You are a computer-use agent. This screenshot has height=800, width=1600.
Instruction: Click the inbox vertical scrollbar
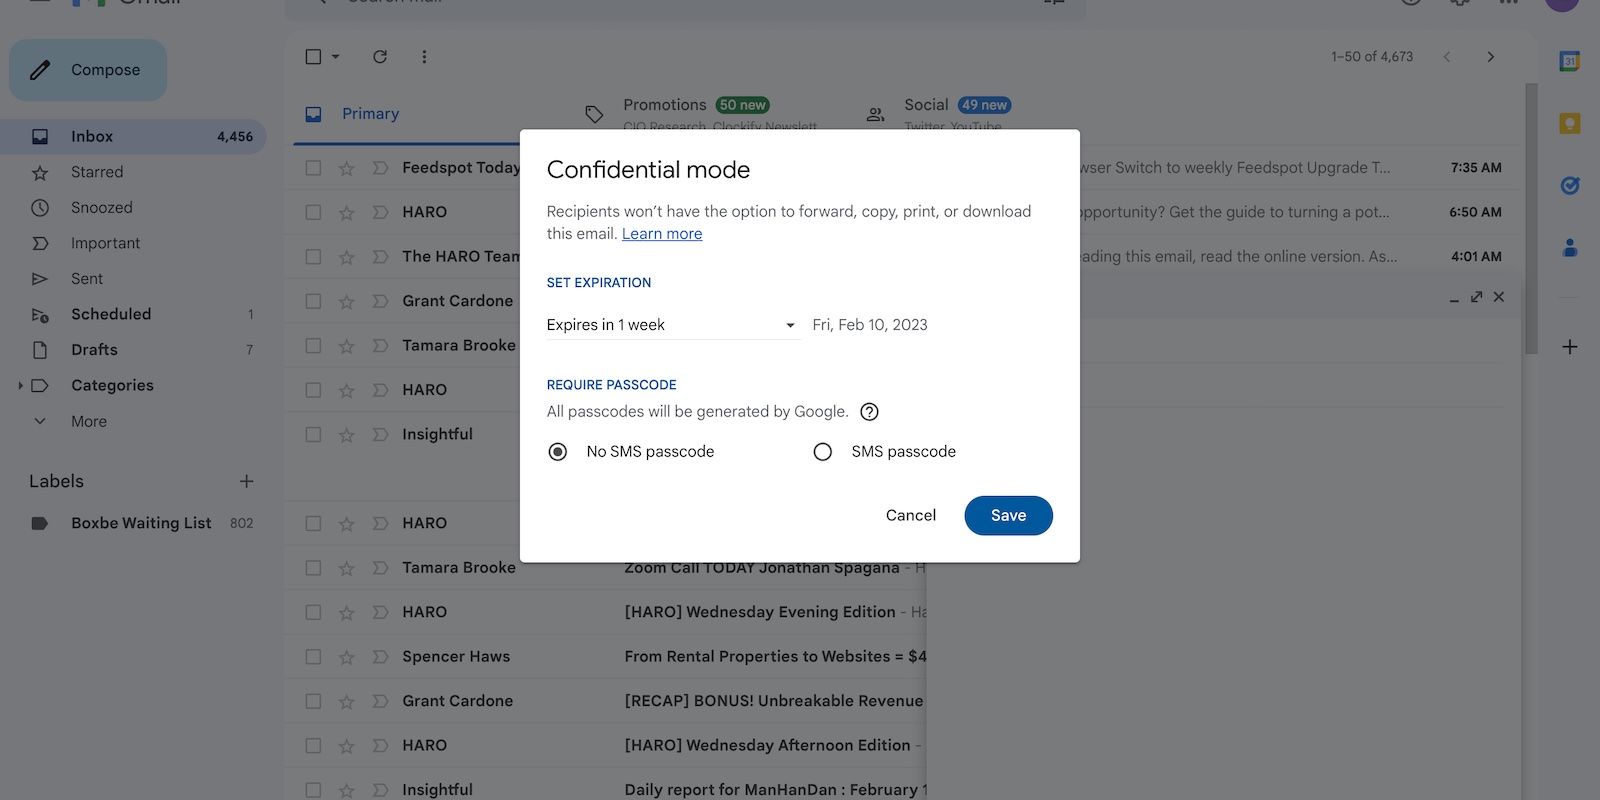[1531, 220]
